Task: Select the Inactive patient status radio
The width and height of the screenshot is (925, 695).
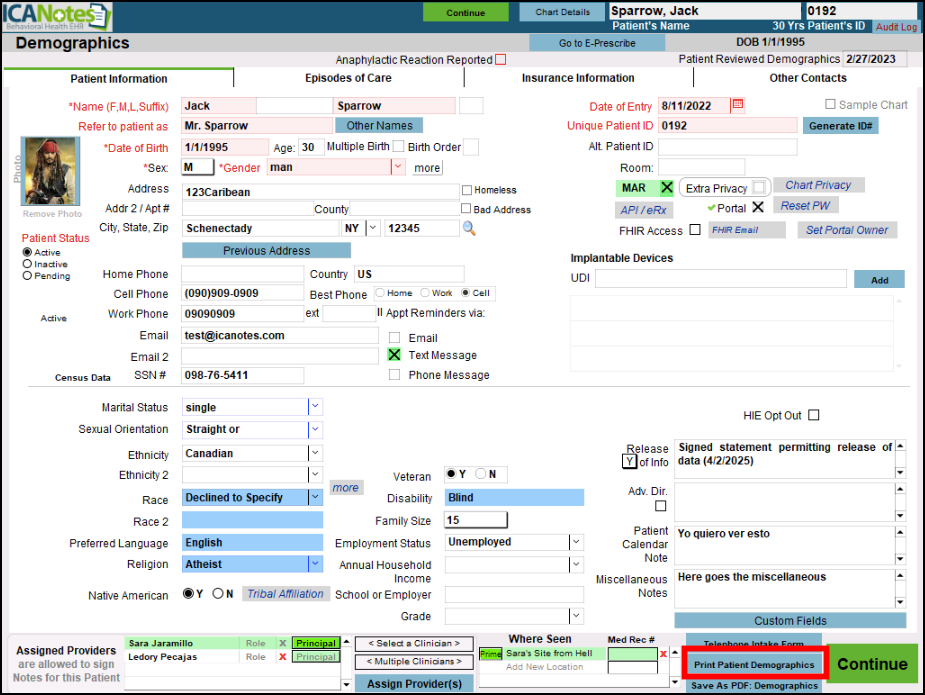Action: [27, 264]
